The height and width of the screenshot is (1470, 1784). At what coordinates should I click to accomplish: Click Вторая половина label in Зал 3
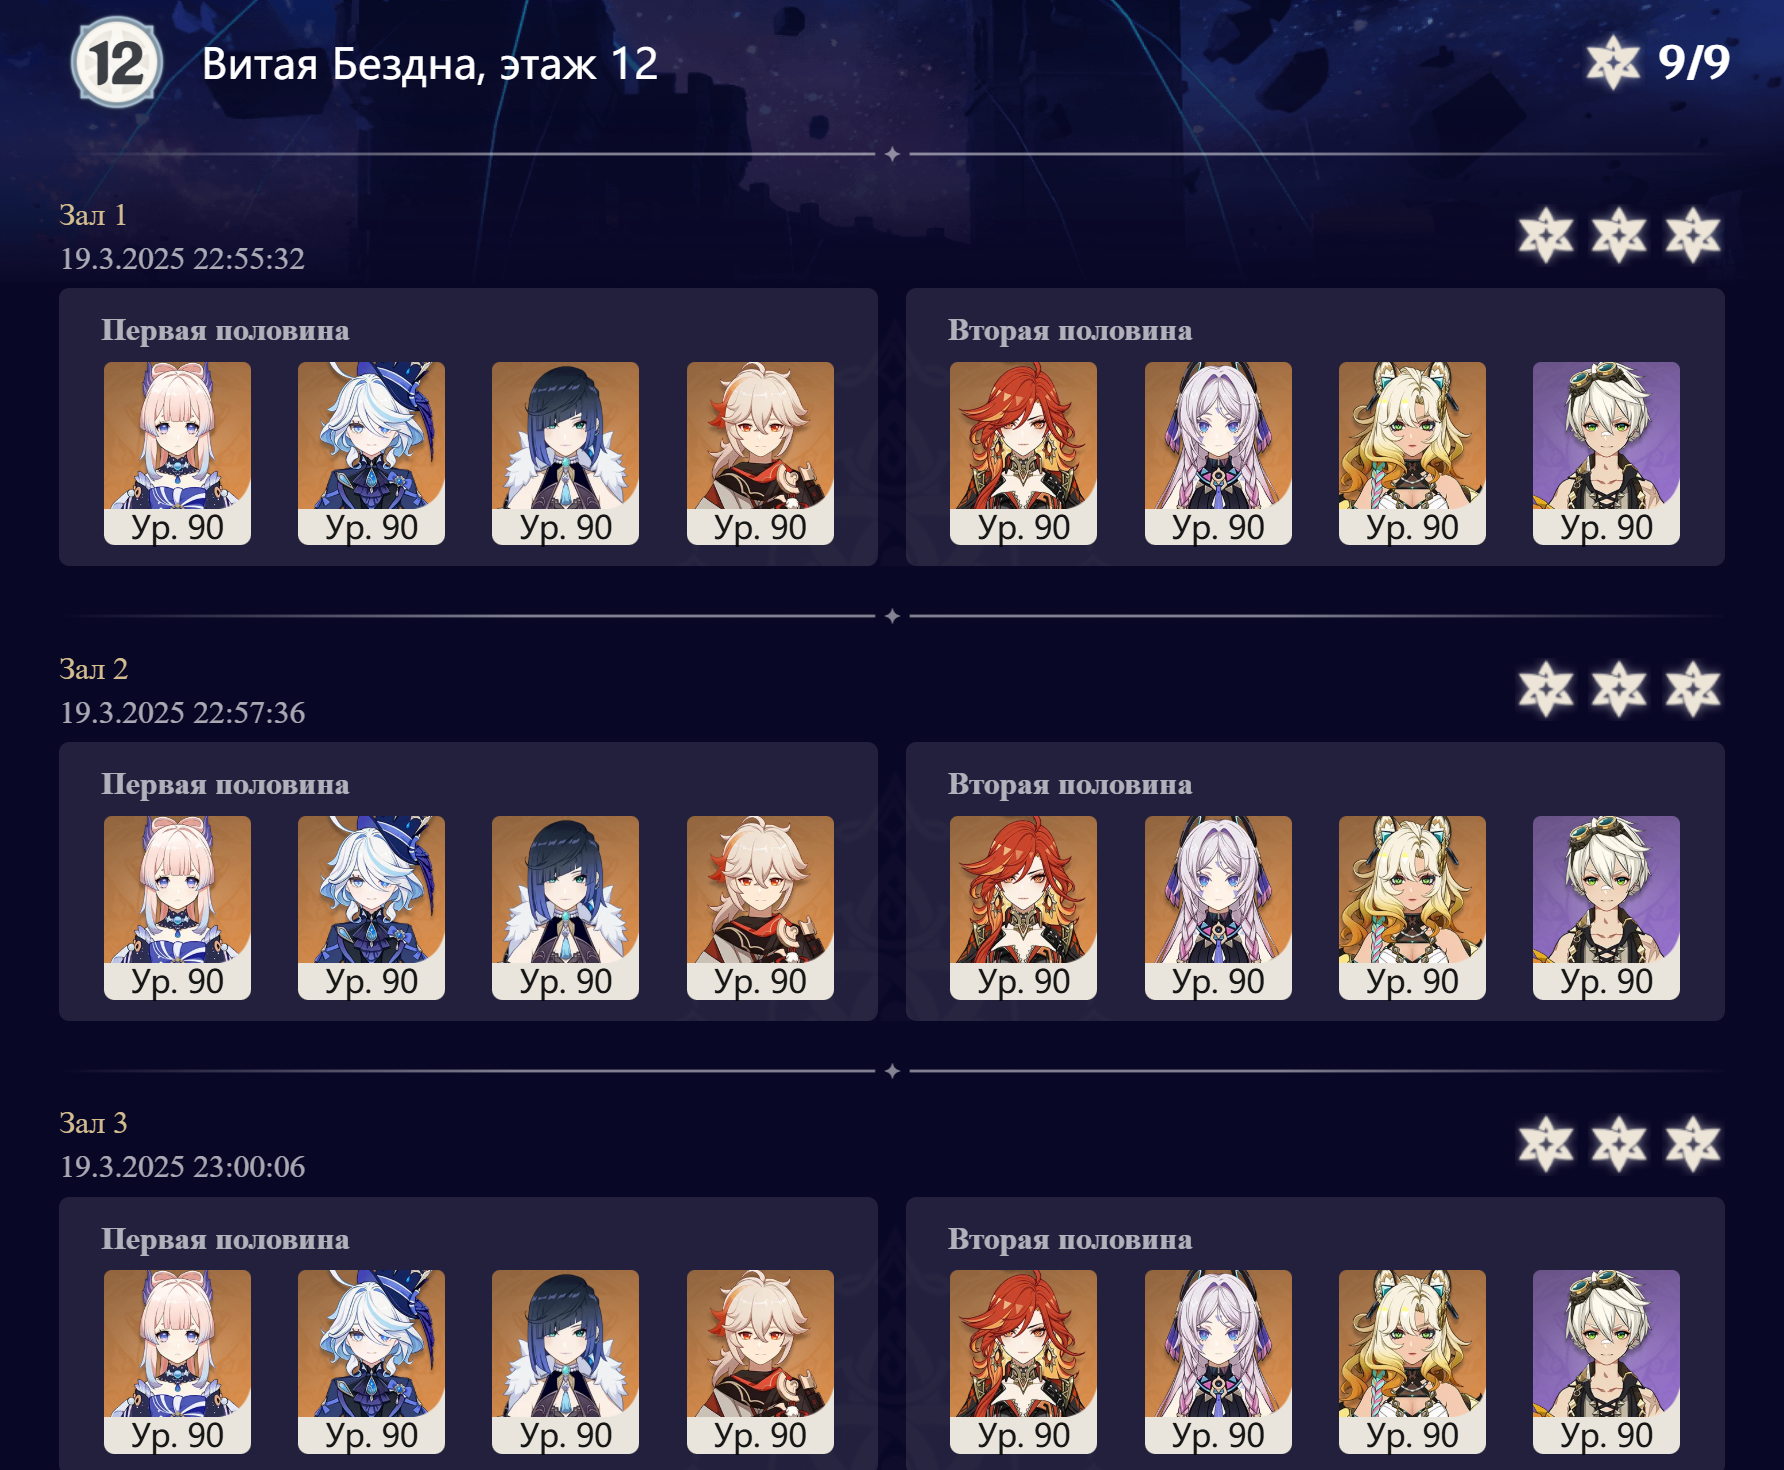[x=1070, y=1239]
